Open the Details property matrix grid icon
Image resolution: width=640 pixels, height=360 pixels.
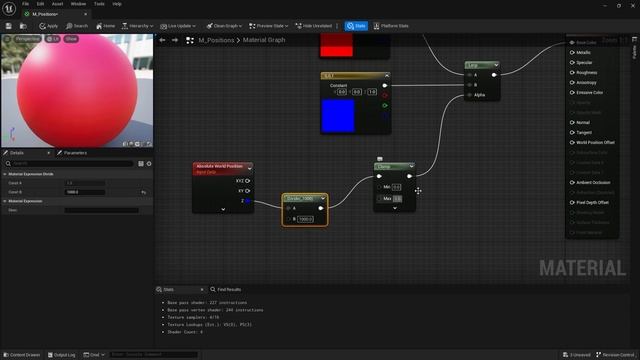(141, 164)
